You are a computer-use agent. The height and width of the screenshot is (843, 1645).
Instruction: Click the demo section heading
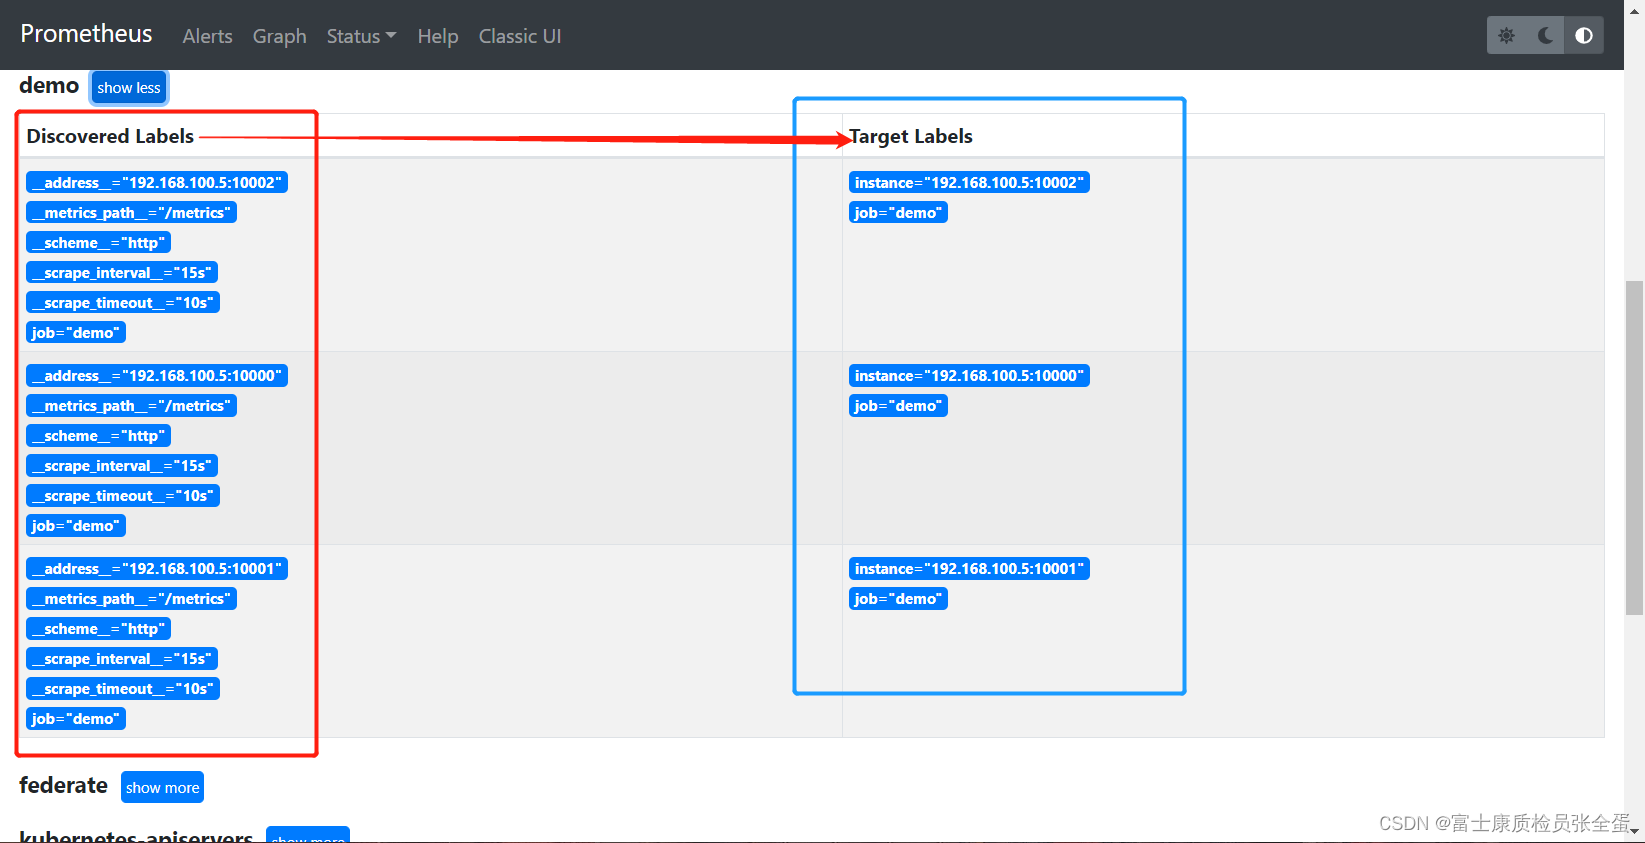tap(49, 85)
